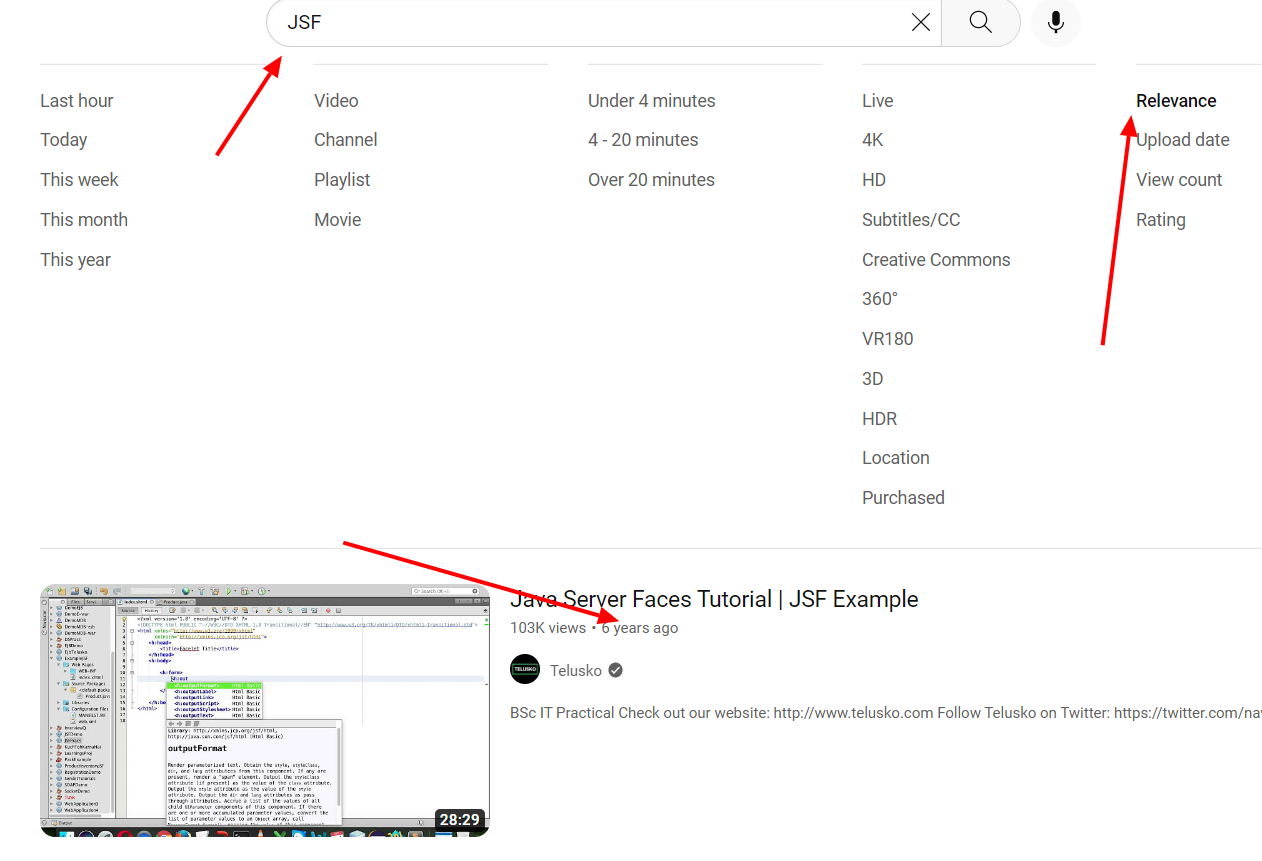The height and width of the screenshot is (861, 1262).
Task: Click the 28:29 duration badge on thumbnail
Action: (x=460, y=820)
